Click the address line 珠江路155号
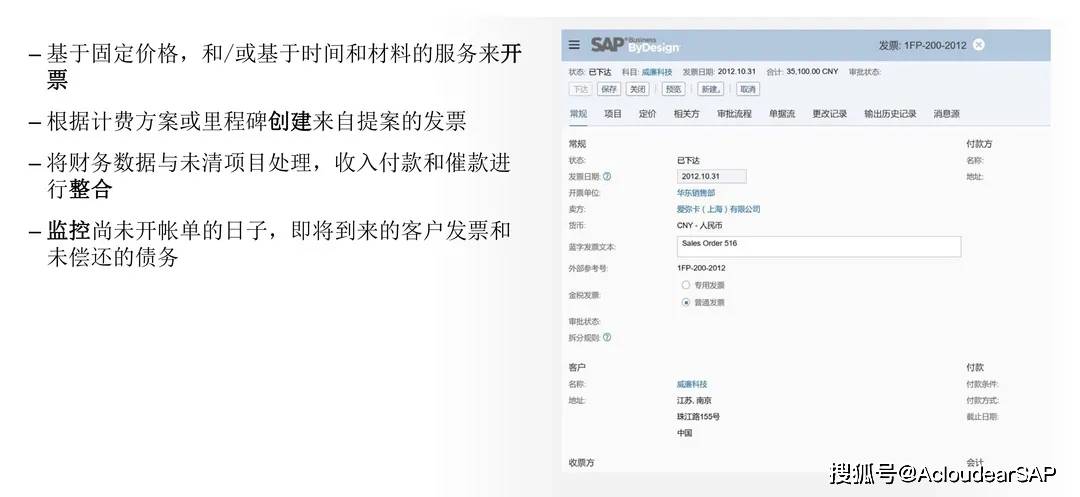Image resolution: width=1080 pixels, height=497 pixels. pos(698,417)
